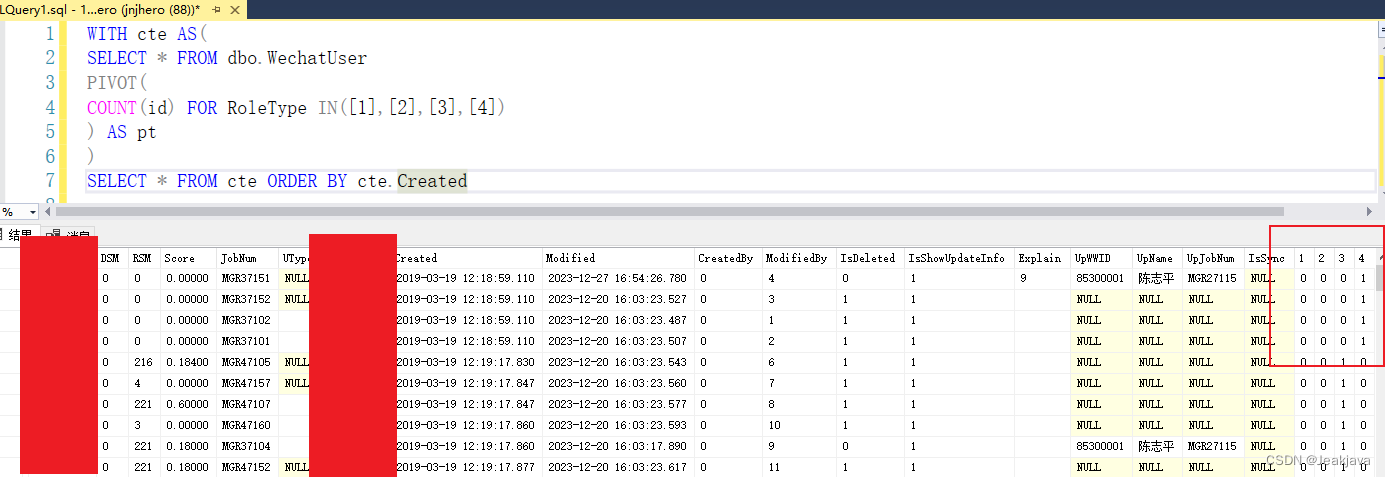Click dbo.WechatUser in query line 2

pyautogui.click(x=297, y=58)
